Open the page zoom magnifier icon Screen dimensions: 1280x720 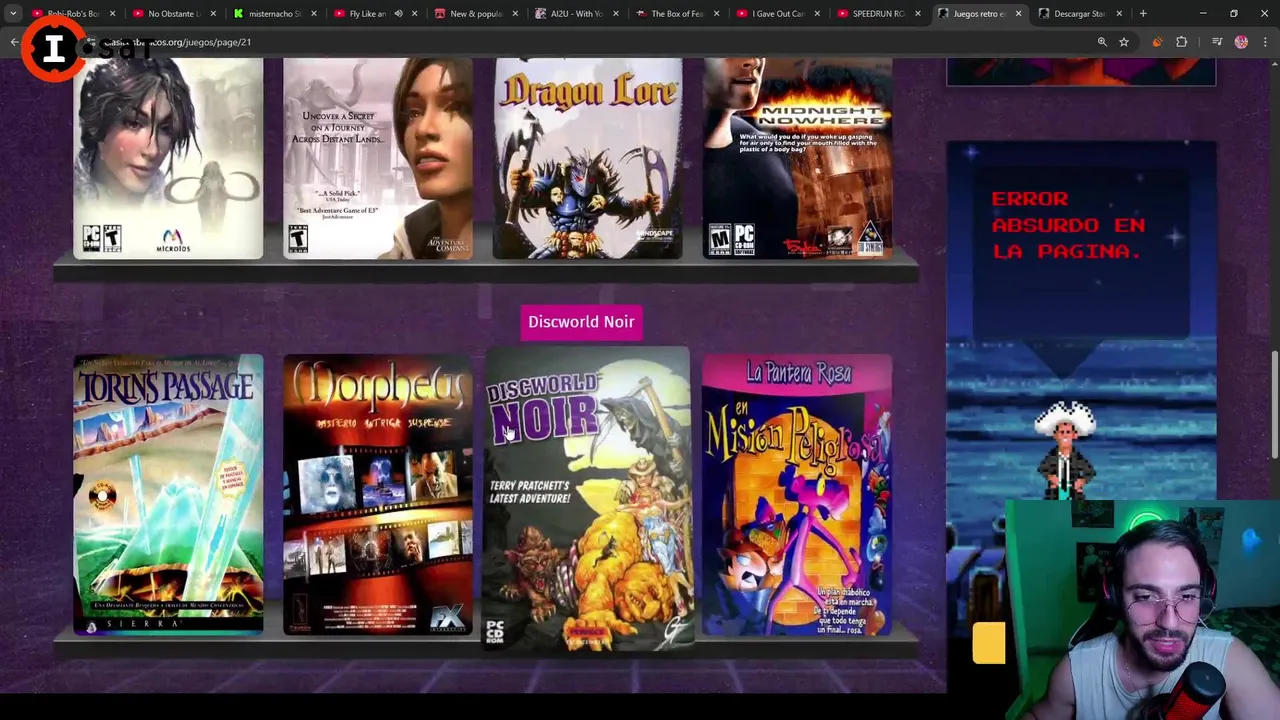[x=1102, y=42]
